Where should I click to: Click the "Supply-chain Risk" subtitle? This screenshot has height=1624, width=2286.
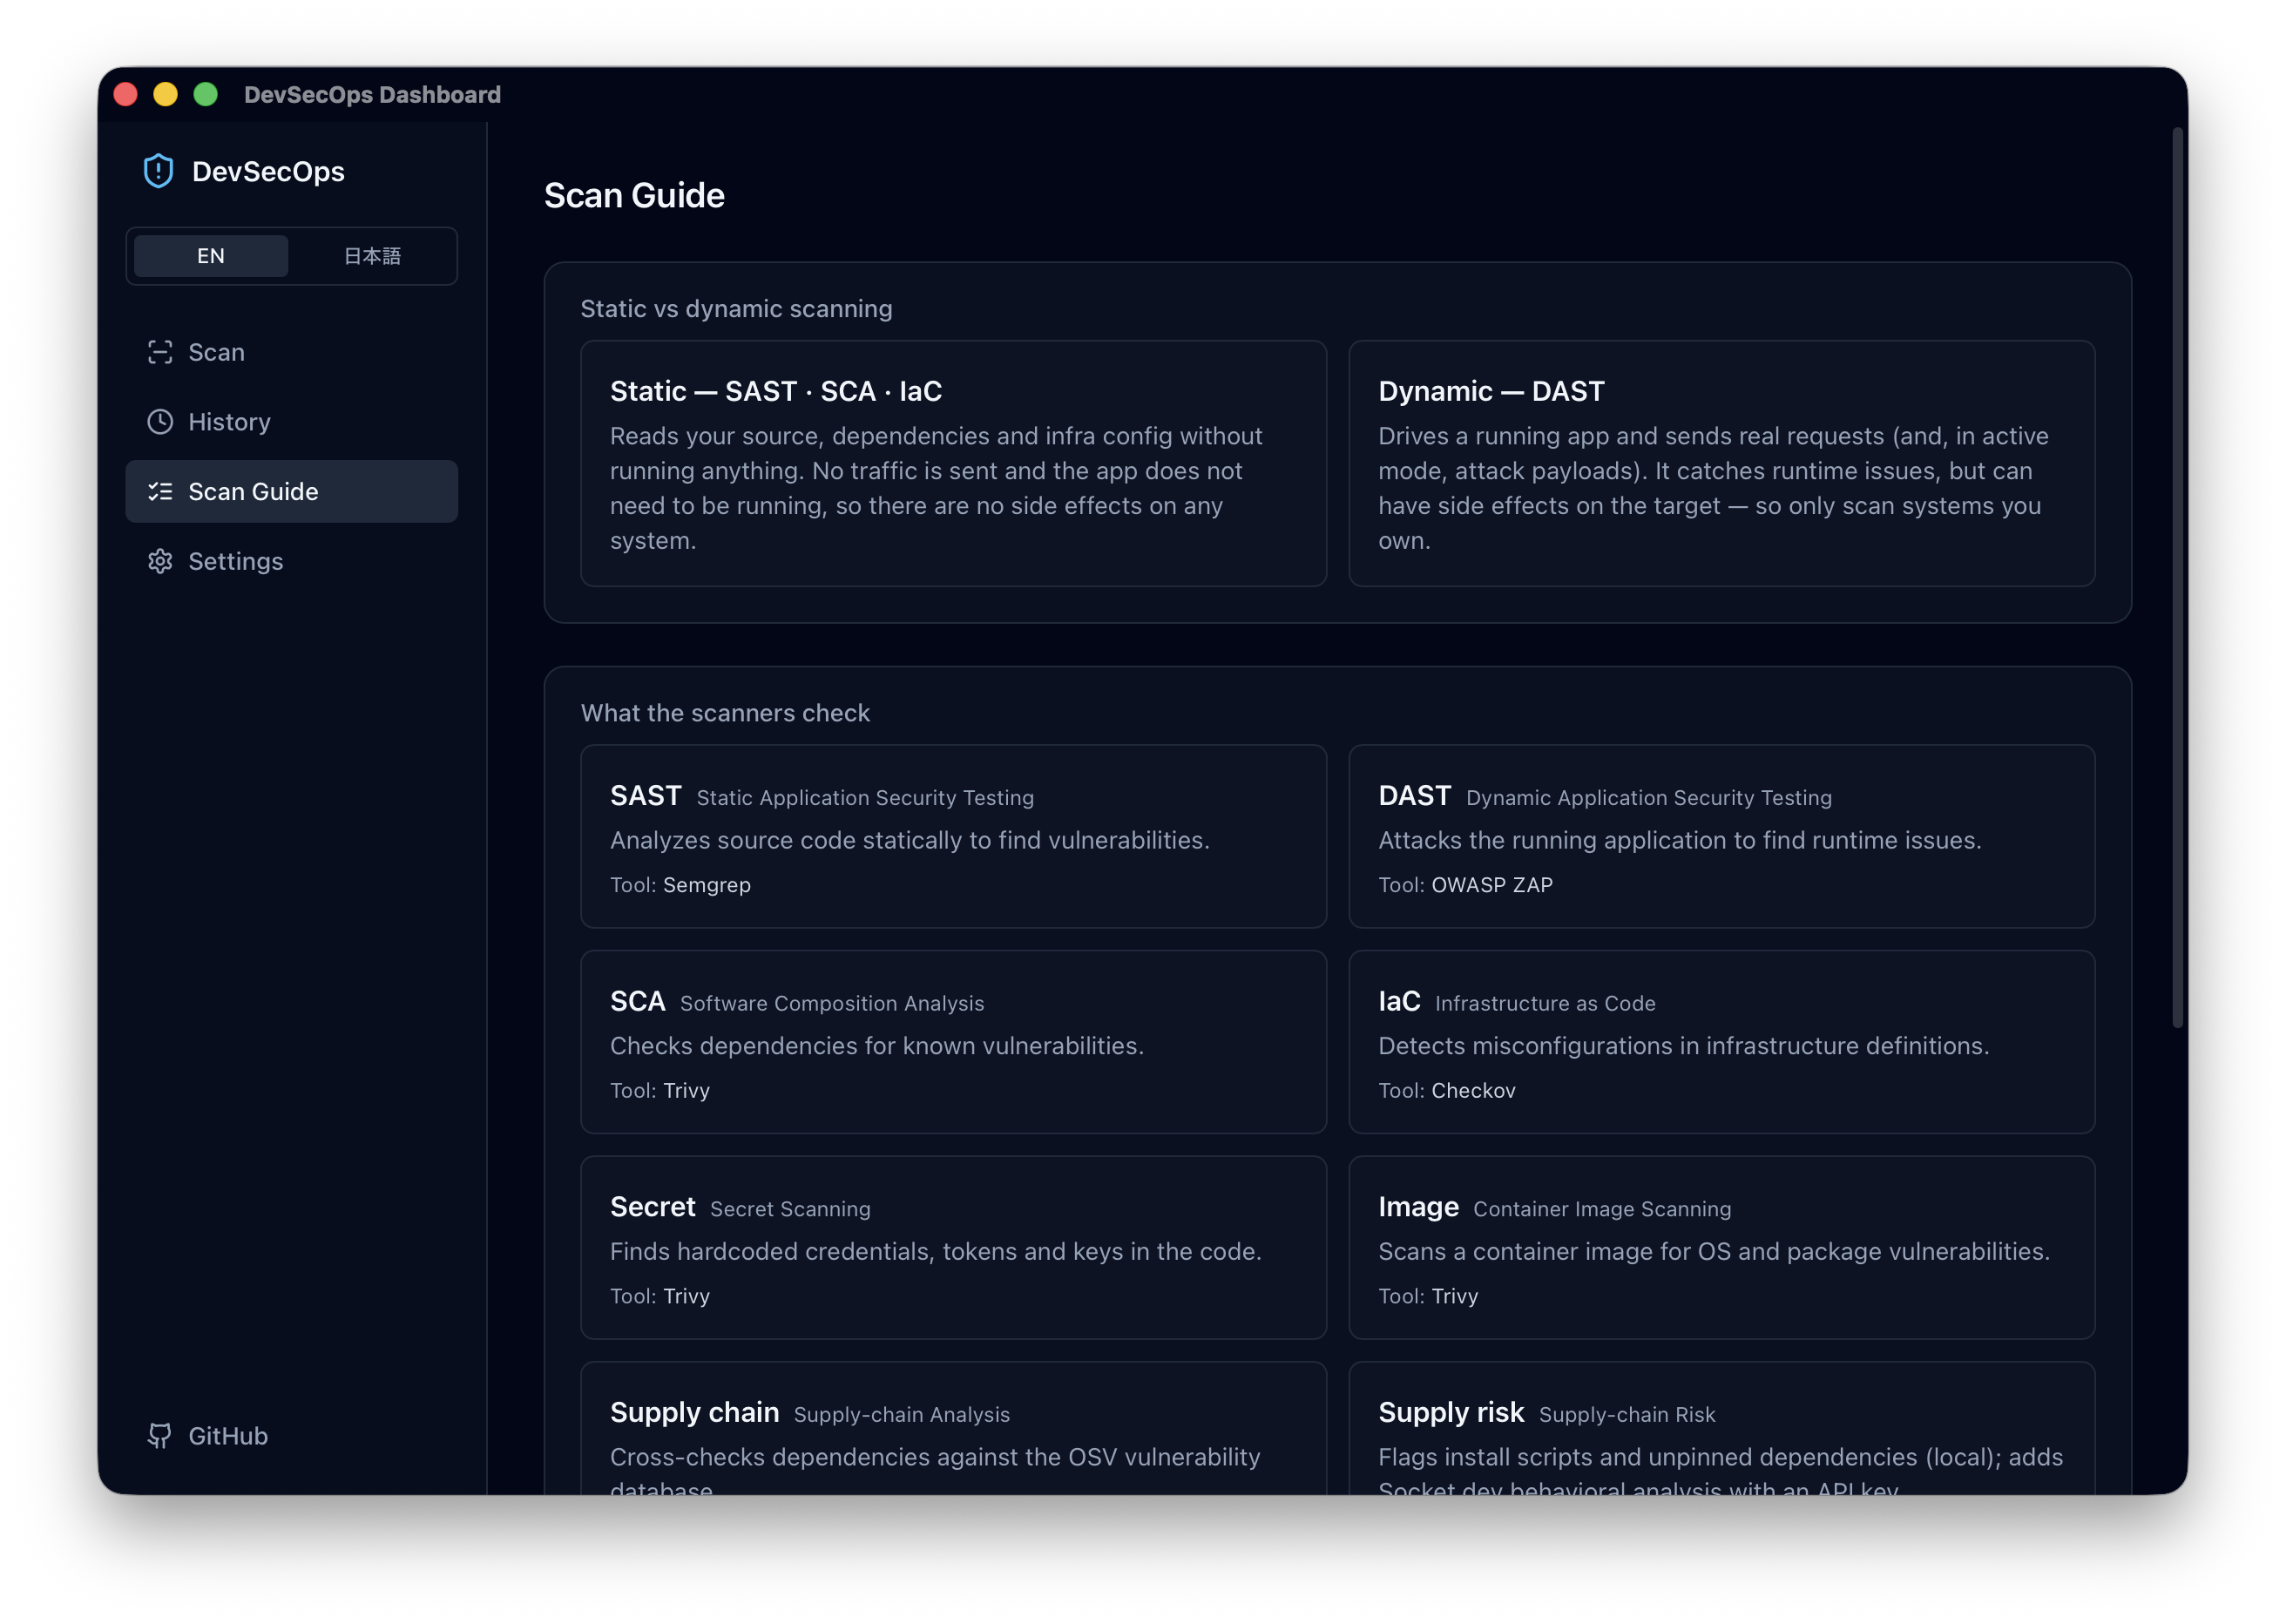(1627, 1415)
